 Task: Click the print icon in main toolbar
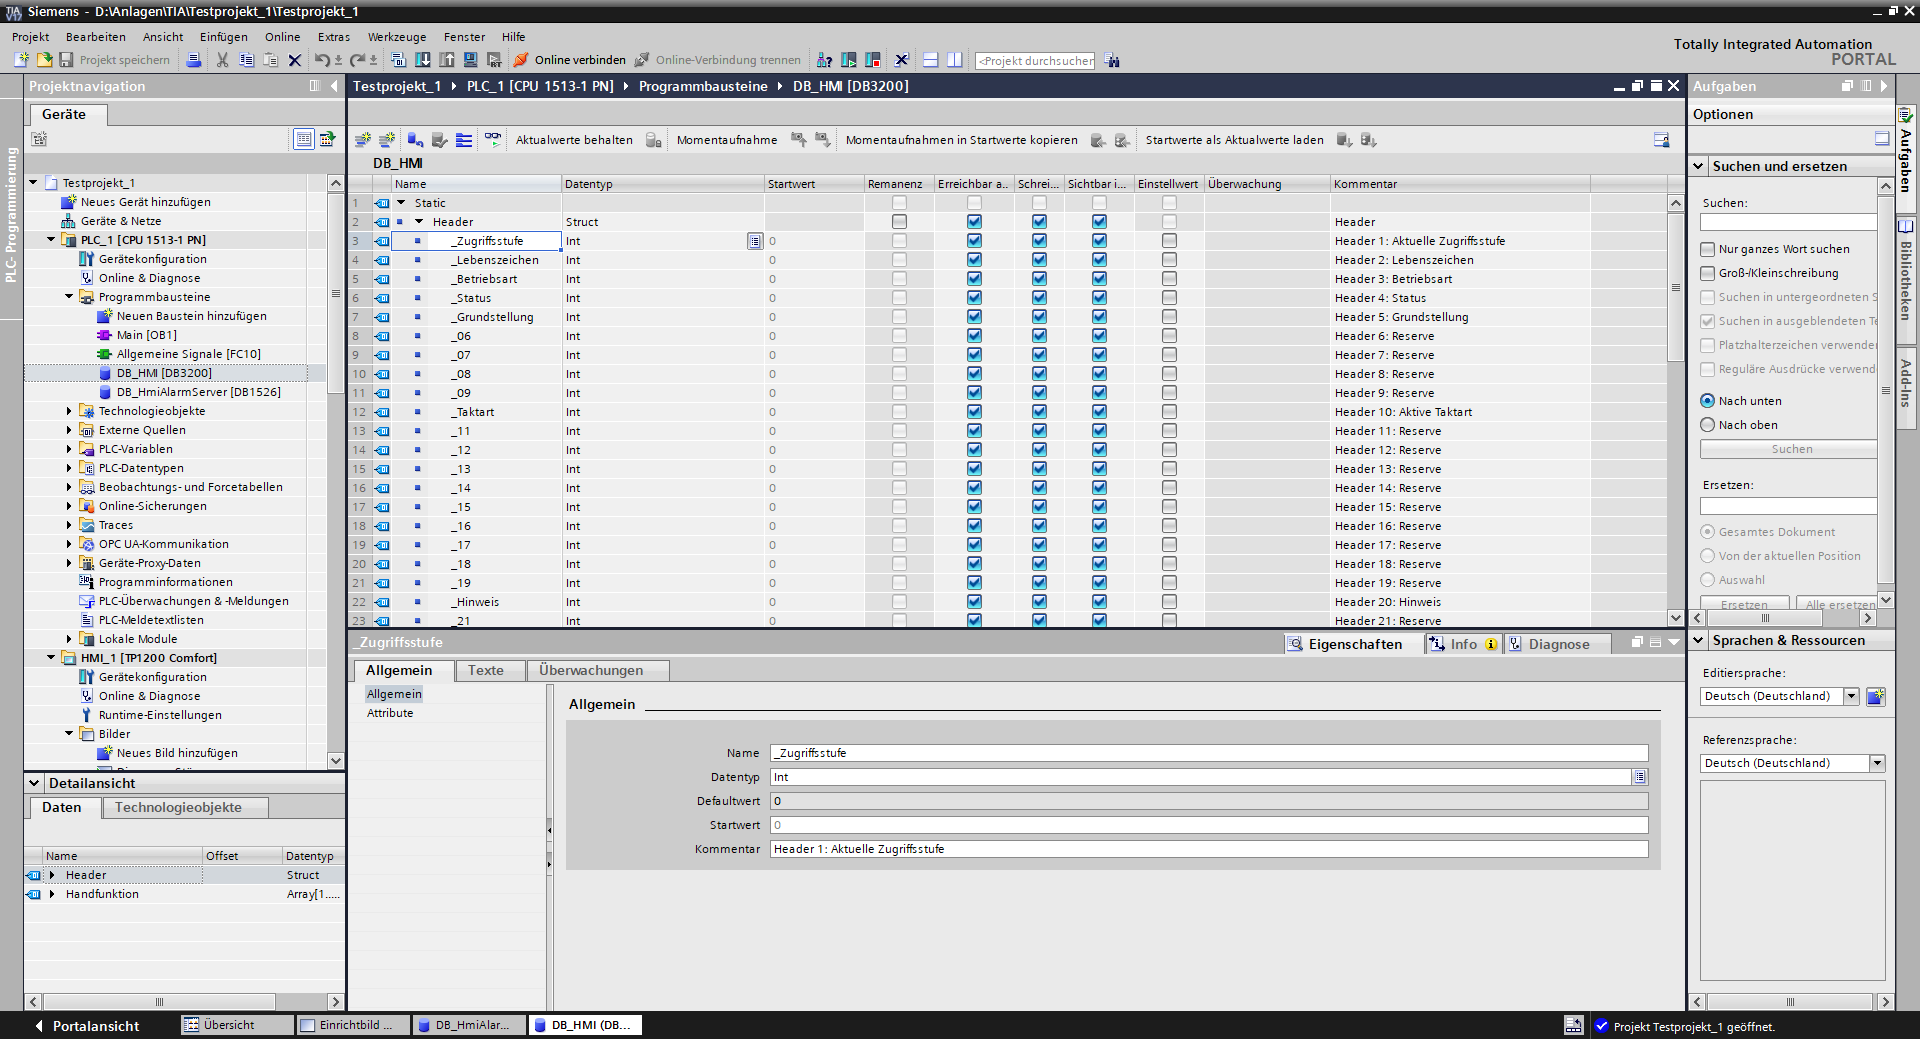click(x=194, y=60)
